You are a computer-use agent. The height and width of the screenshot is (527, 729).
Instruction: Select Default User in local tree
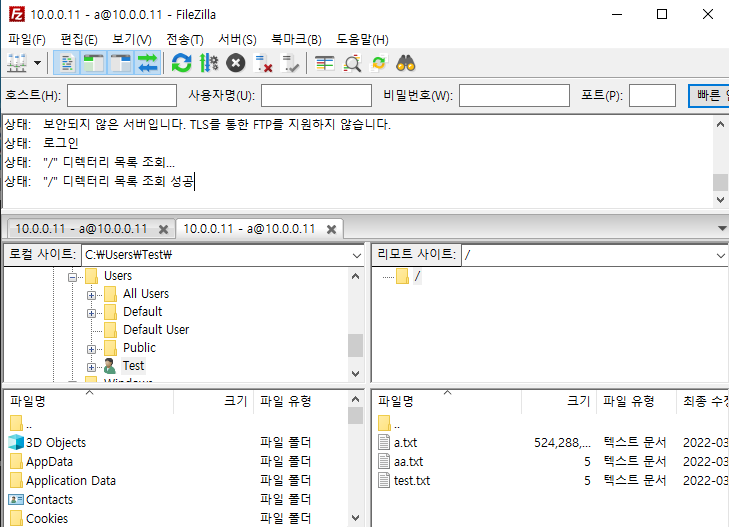point(156,329)
